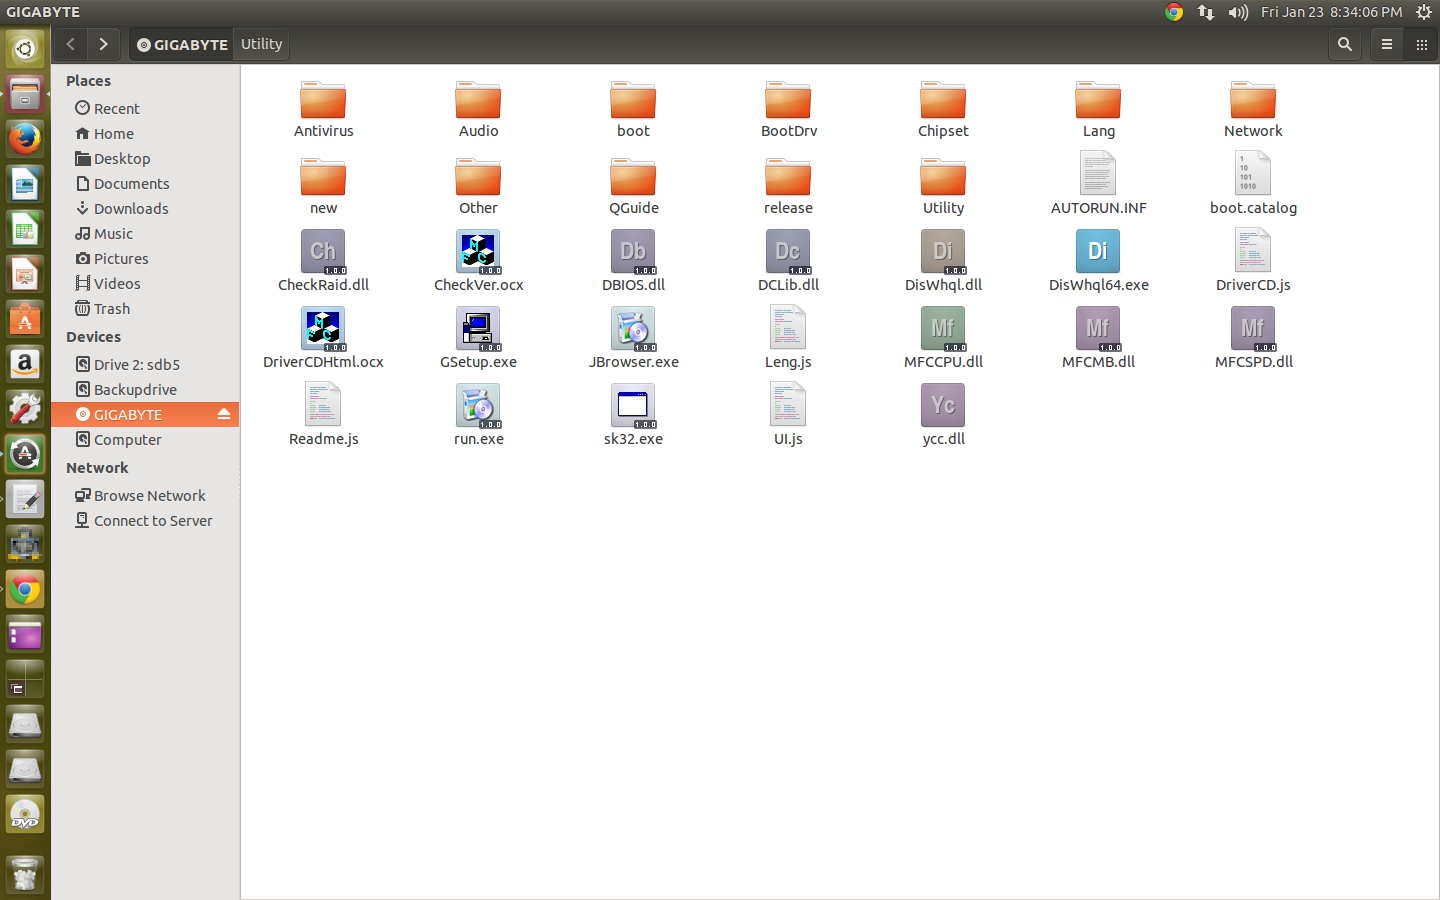This screenshot has width=1440, height=900.
Task: Open Desktop in sidebar
Action: pos(145,158)
